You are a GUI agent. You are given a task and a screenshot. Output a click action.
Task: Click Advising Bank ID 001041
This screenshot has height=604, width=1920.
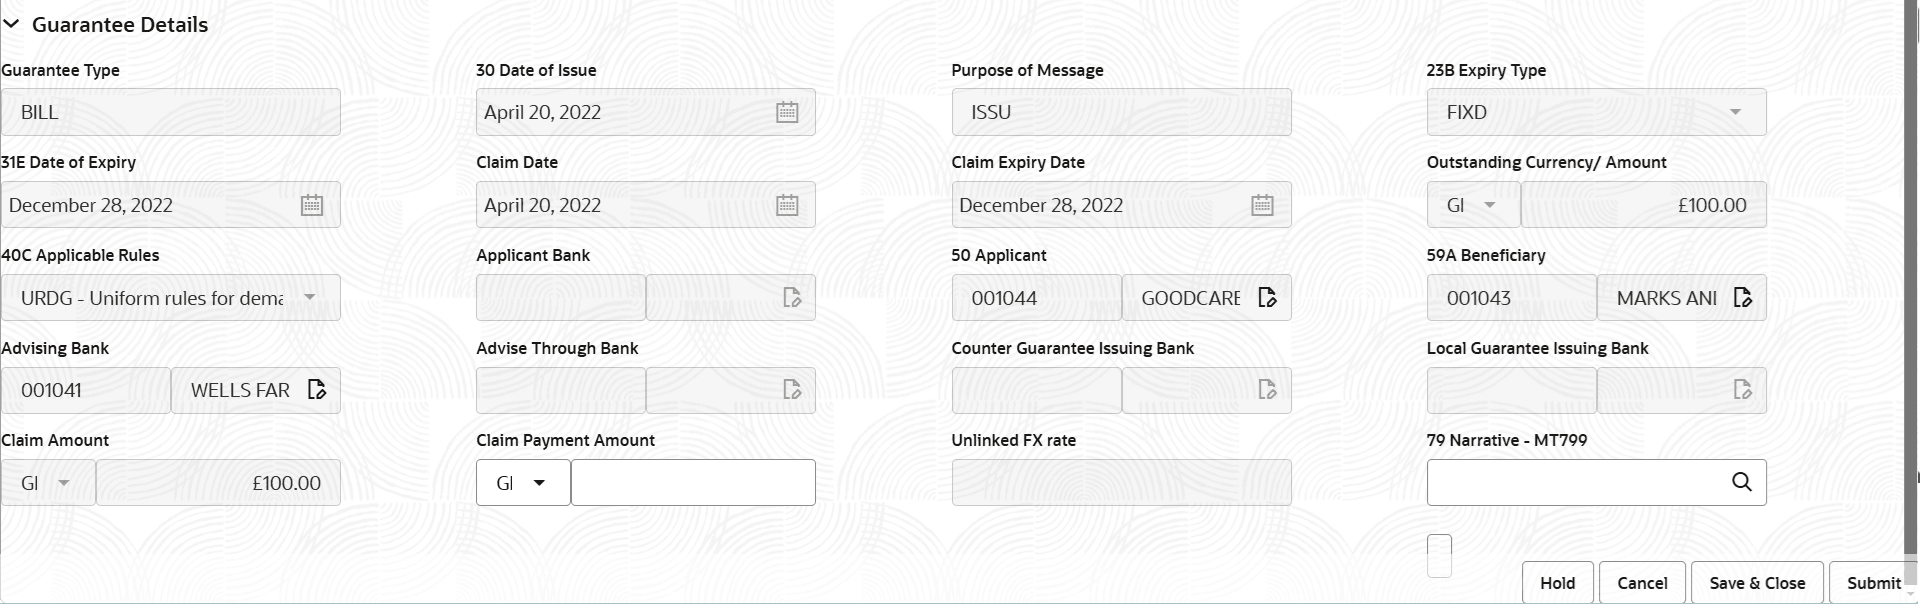pyautogui.click(x=86, y=390)
